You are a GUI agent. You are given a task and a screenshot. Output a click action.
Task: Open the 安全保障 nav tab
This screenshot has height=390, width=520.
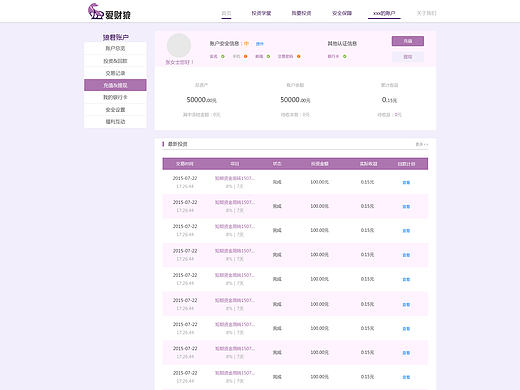(x=342, y=13)
